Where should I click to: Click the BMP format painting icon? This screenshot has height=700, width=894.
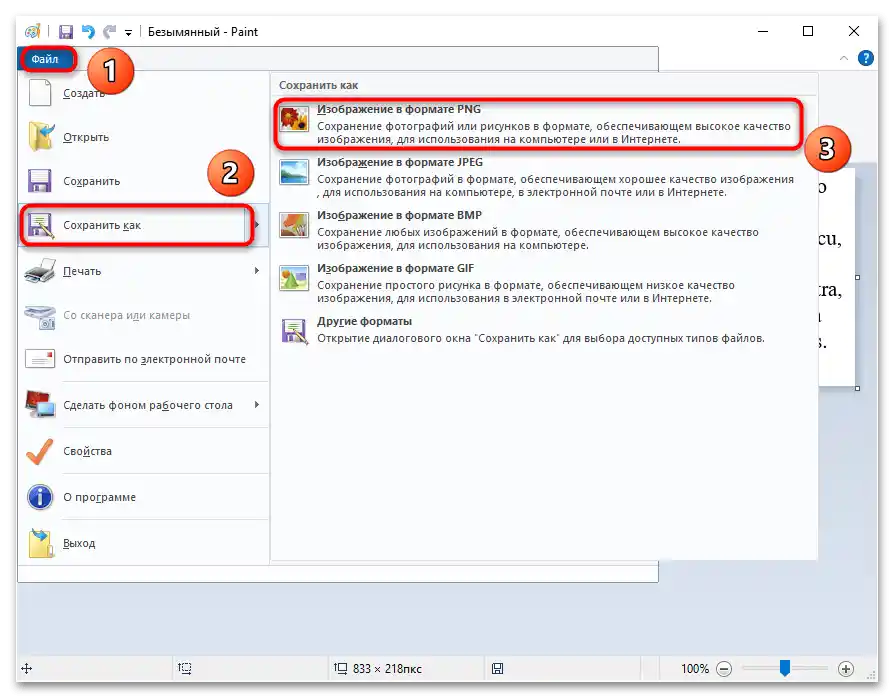coord(294,225)
